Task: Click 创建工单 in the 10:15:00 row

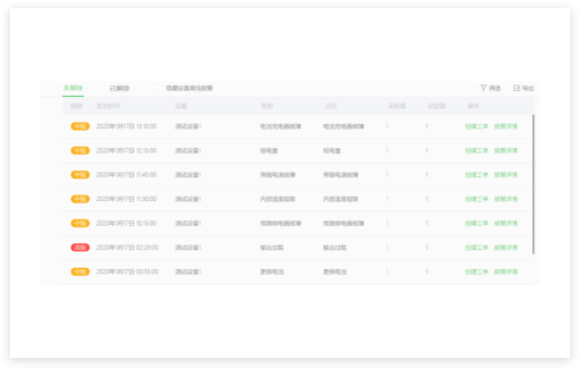Action: click(476, 223)
